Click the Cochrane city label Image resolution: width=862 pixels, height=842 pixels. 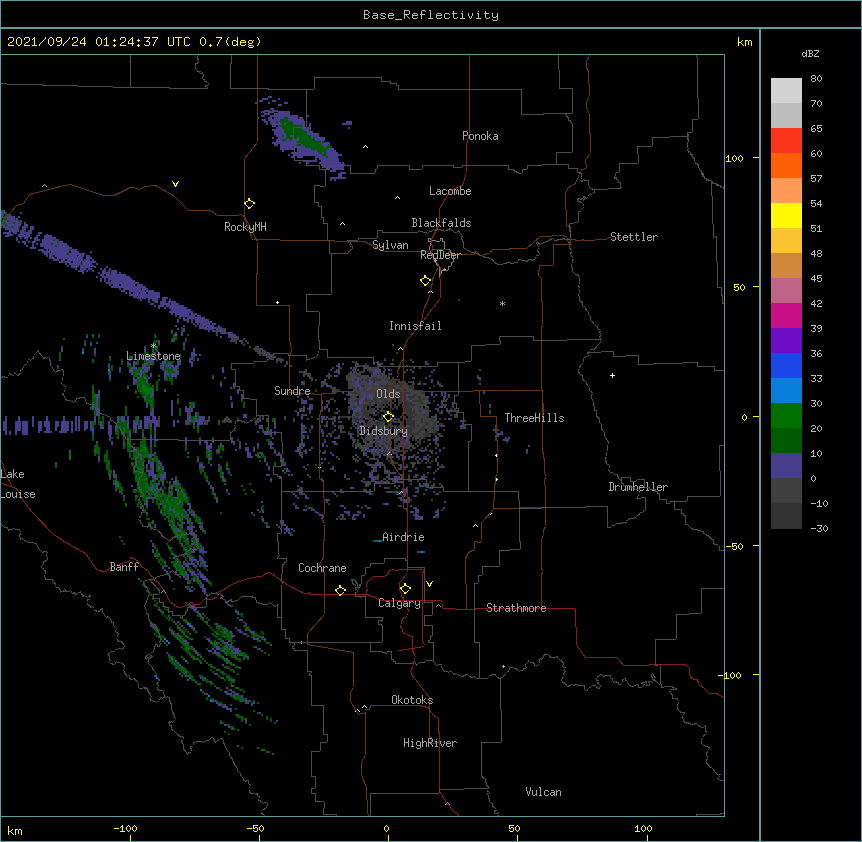coord(322,568)
